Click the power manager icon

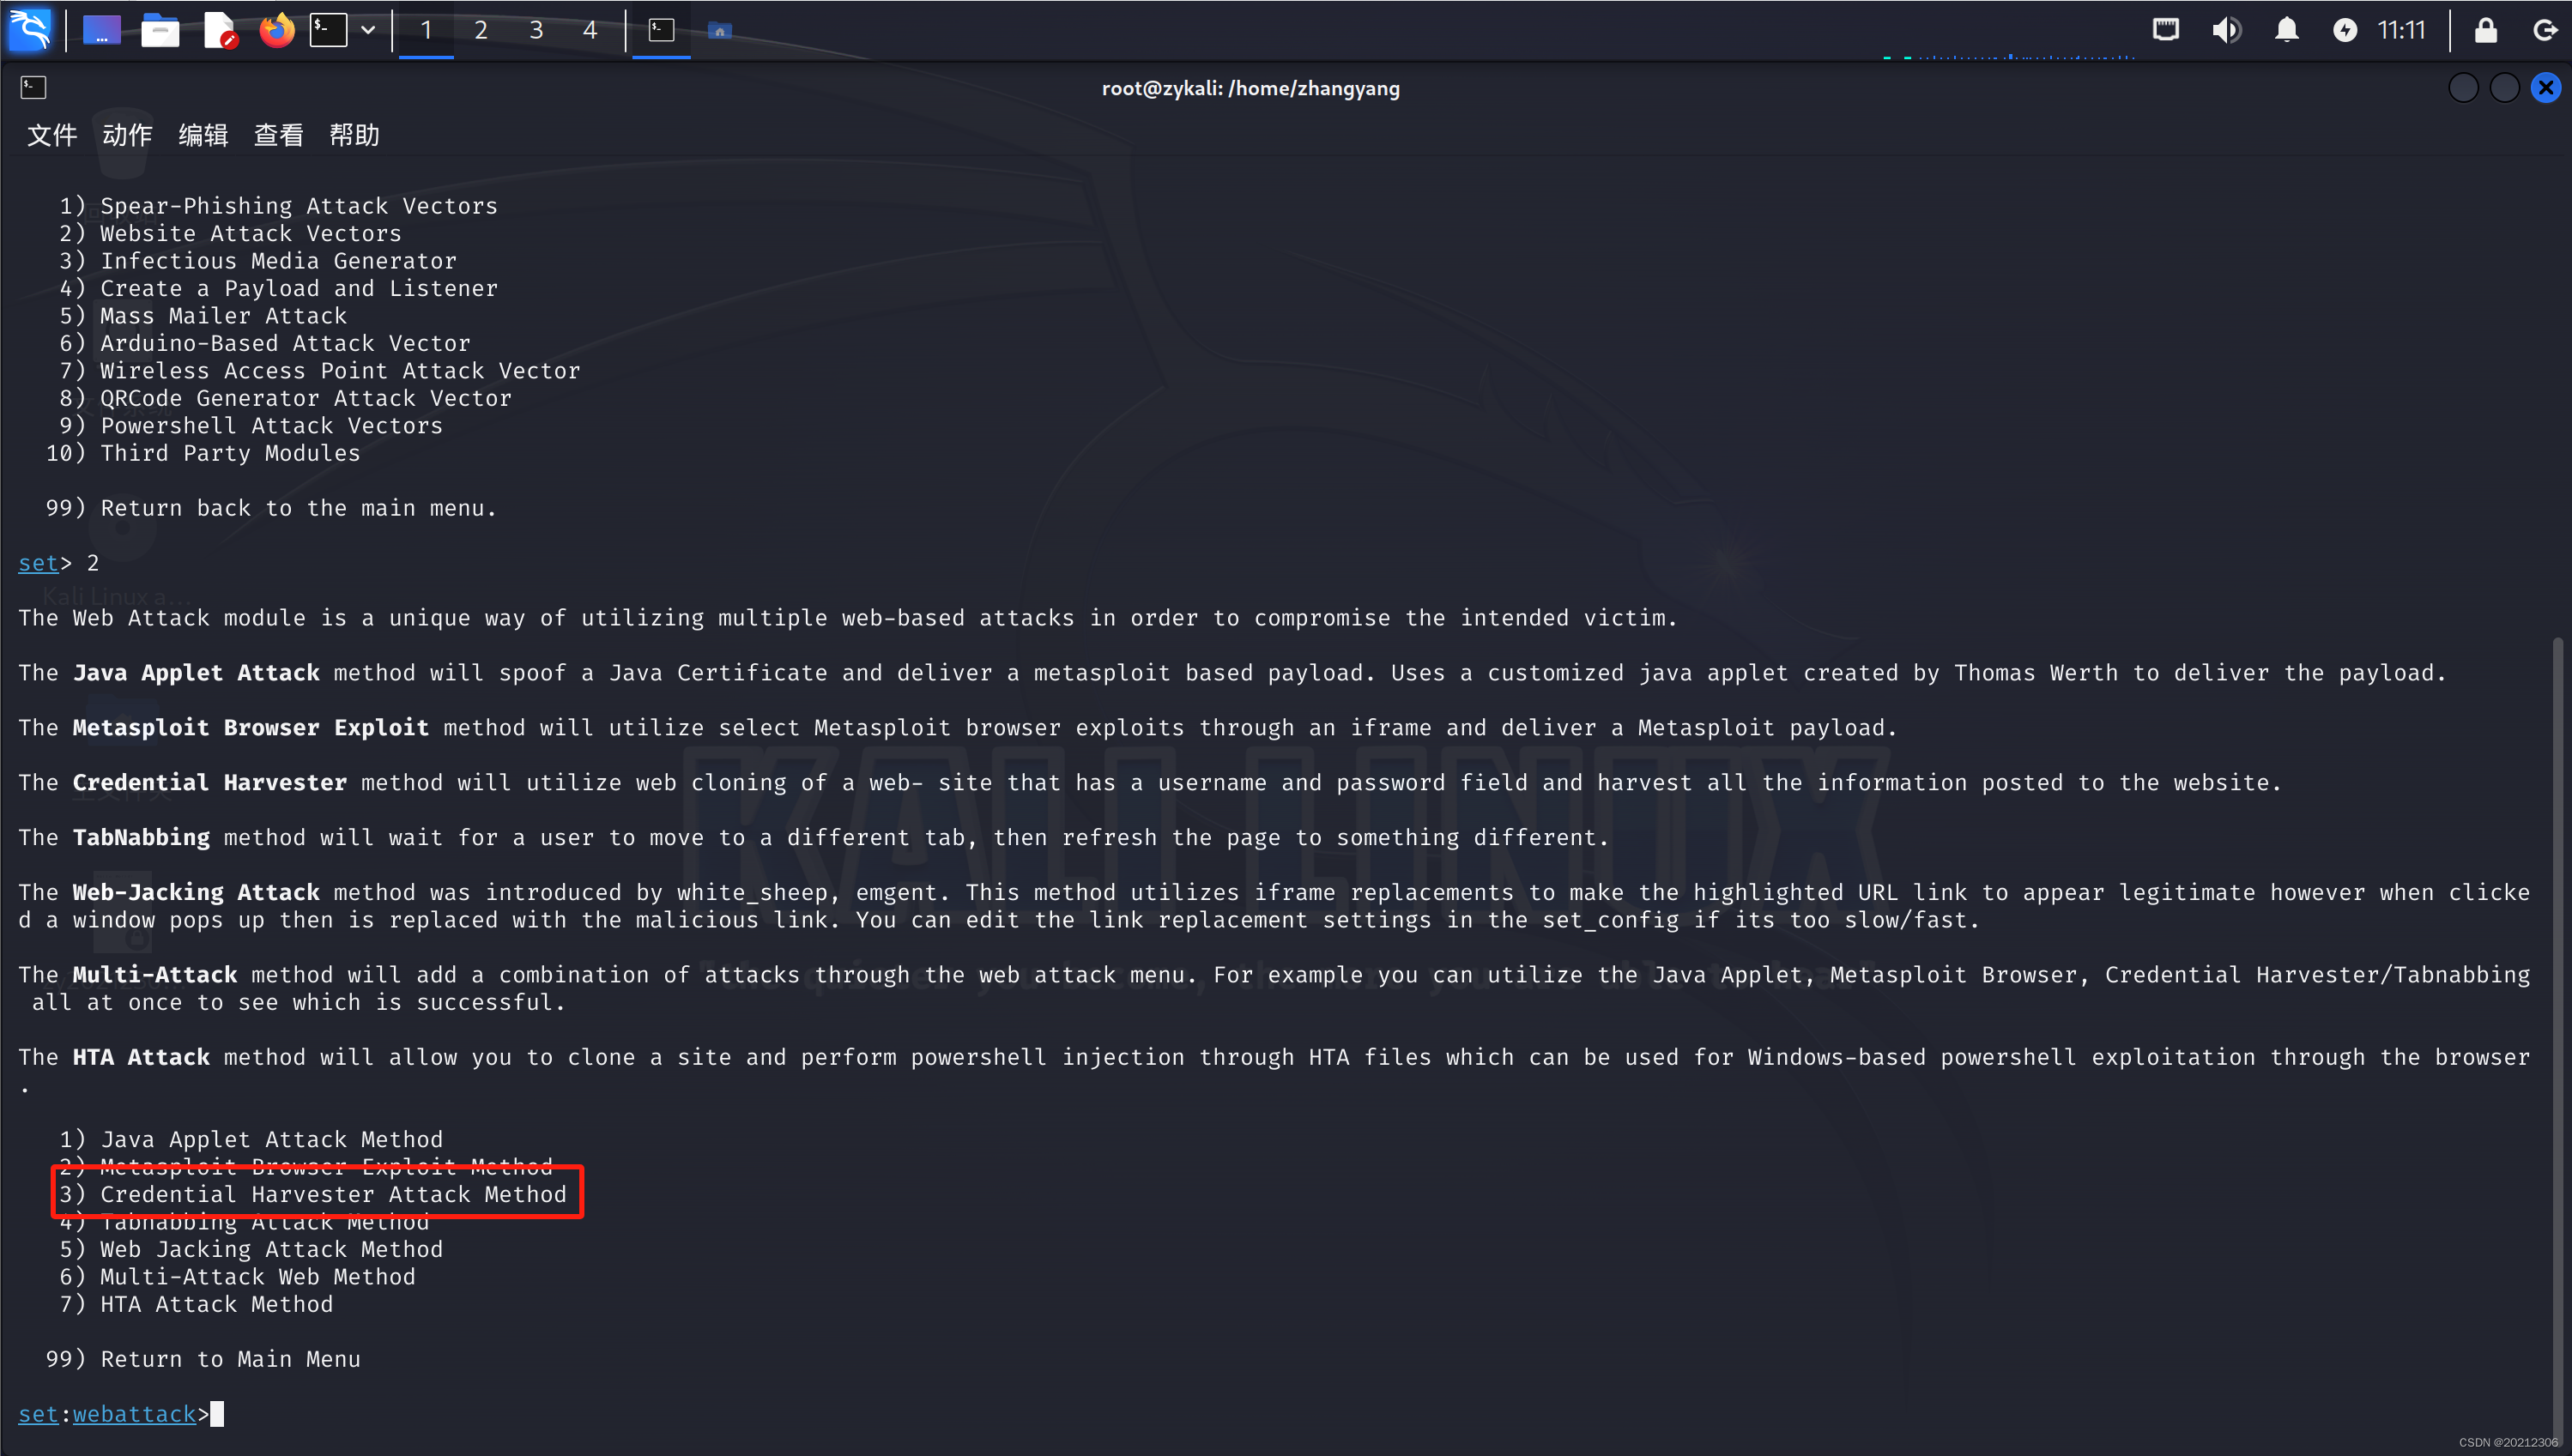(2344, 30)
